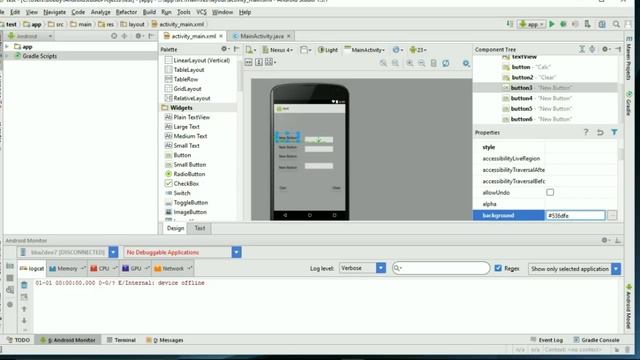Zoom in on the design preview
This screenshot has height=360, width=640.
click(409, 63)
